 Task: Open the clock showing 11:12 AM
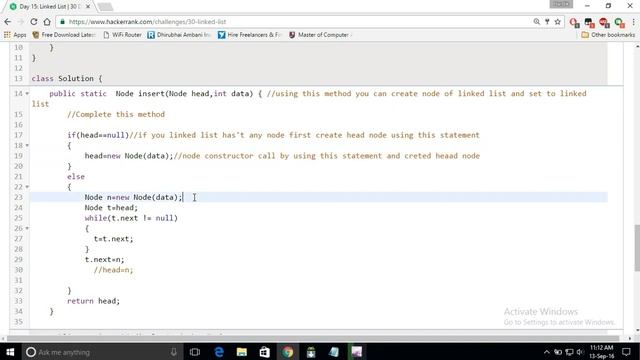[602, 352]
